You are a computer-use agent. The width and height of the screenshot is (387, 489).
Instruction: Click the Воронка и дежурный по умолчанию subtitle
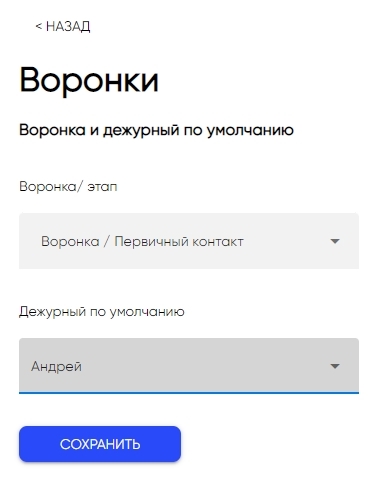click(156, 130)
